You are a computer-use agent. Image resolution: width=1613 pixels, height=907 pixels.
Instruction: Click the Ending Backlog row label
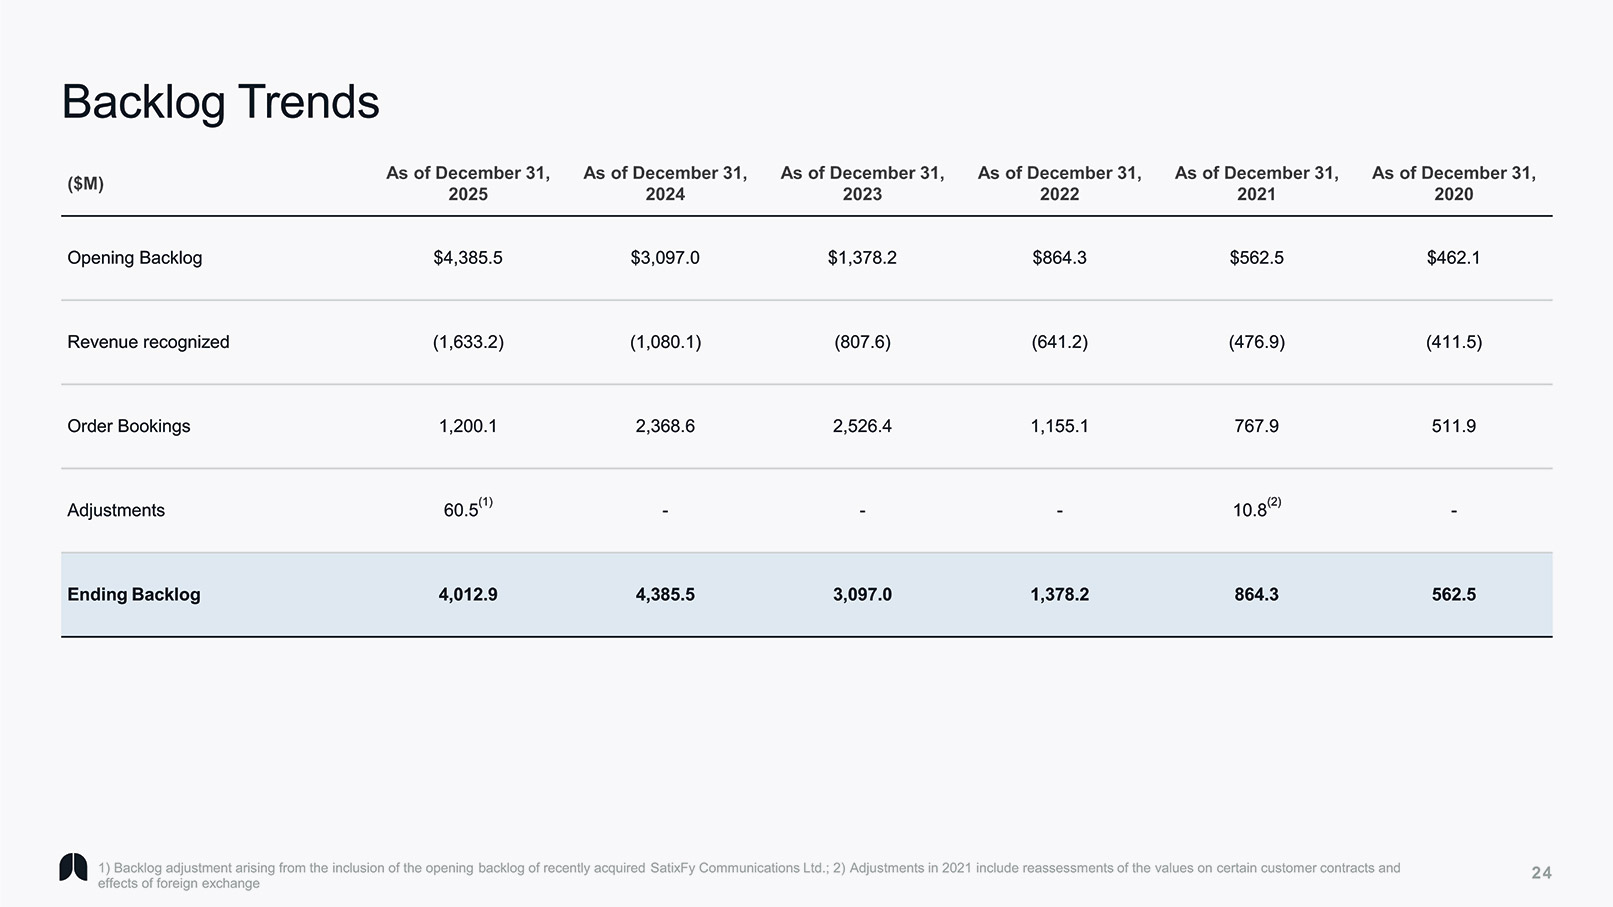tap(133, 594)
